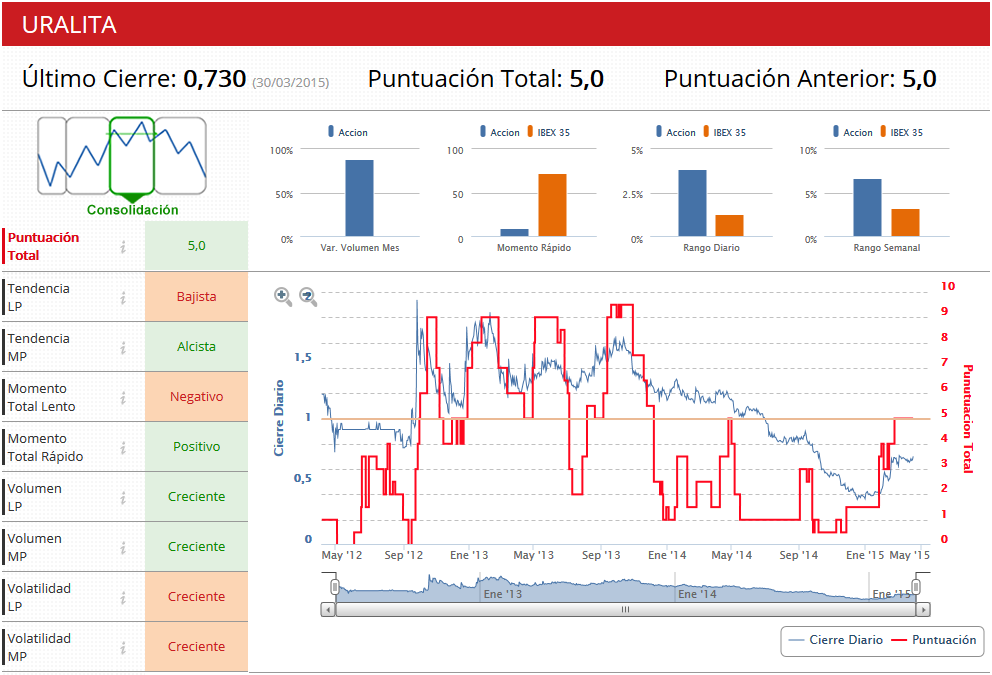Open info icon for Tendencia MP
The image size is (992, 675).
123,347
